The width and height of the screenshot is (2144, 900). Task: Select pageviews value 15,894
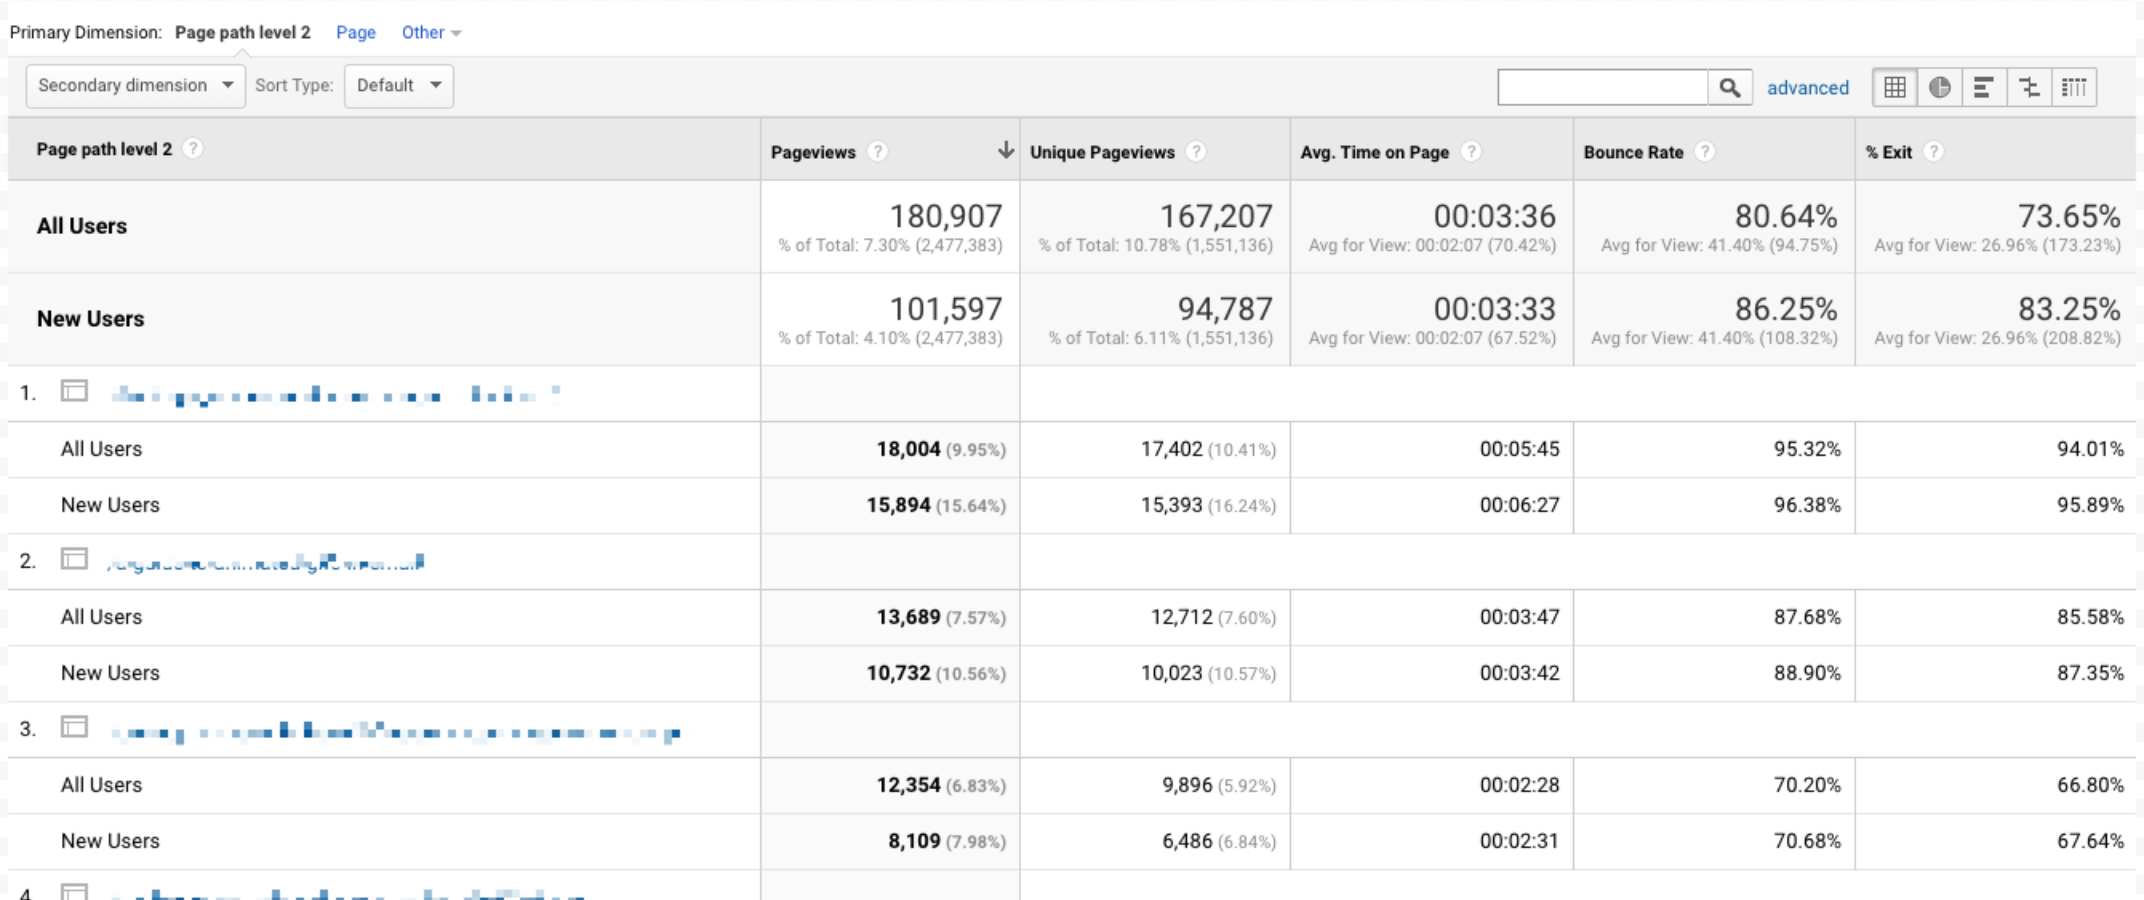click(x=898, y=505)
